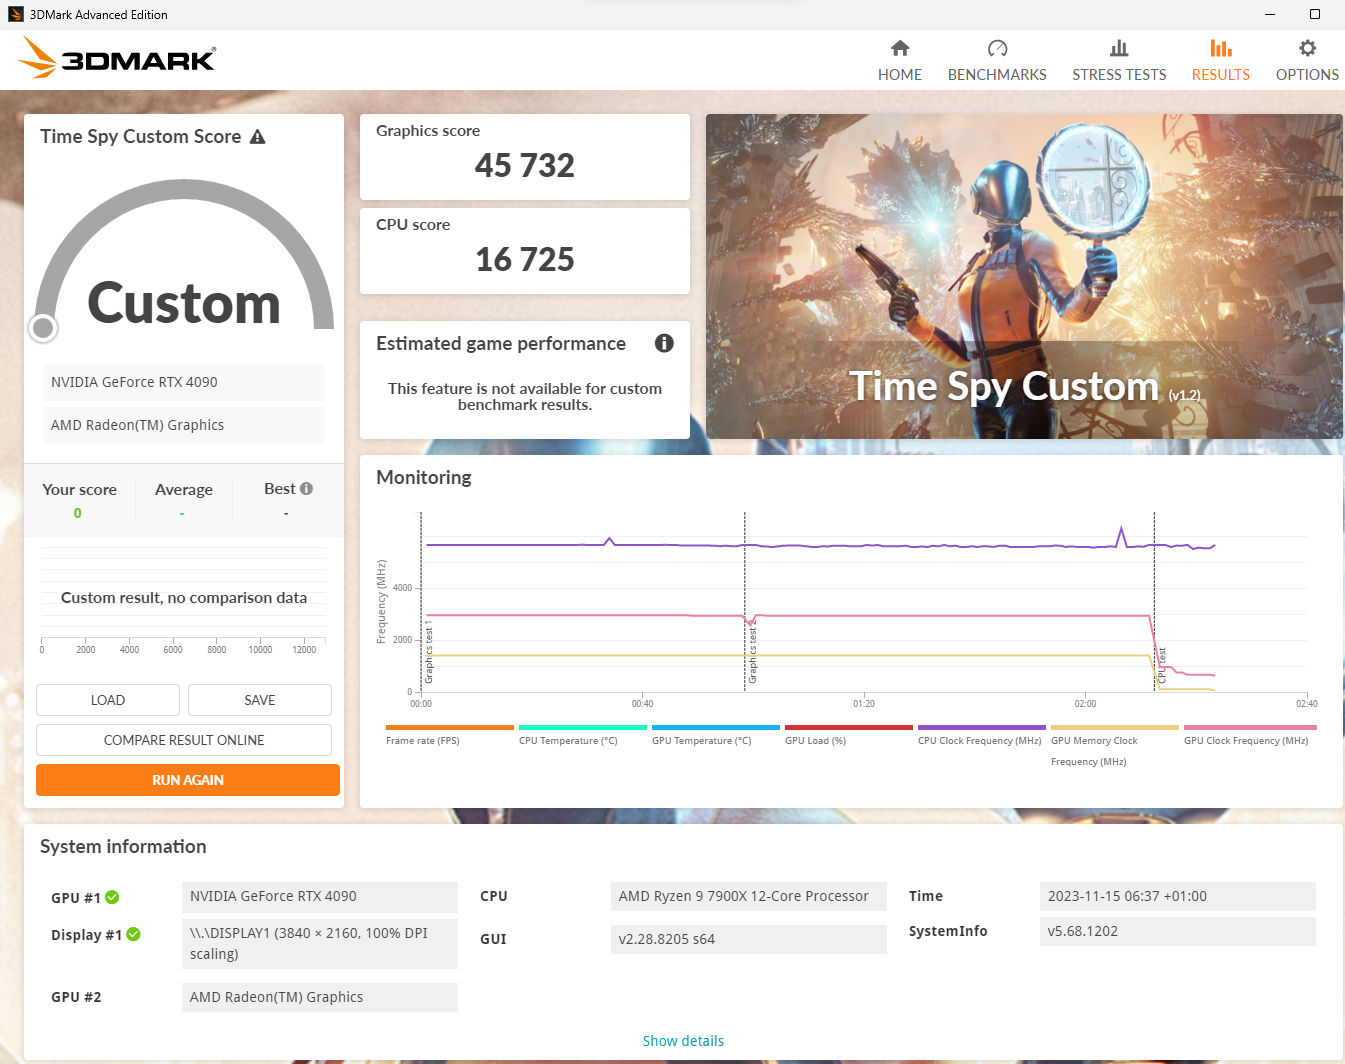Image resolution: width=1345 pixels, height=1064 pixels.
Task: Click the GUI version v2.28.8205 s64
Action: click(749, 939)
